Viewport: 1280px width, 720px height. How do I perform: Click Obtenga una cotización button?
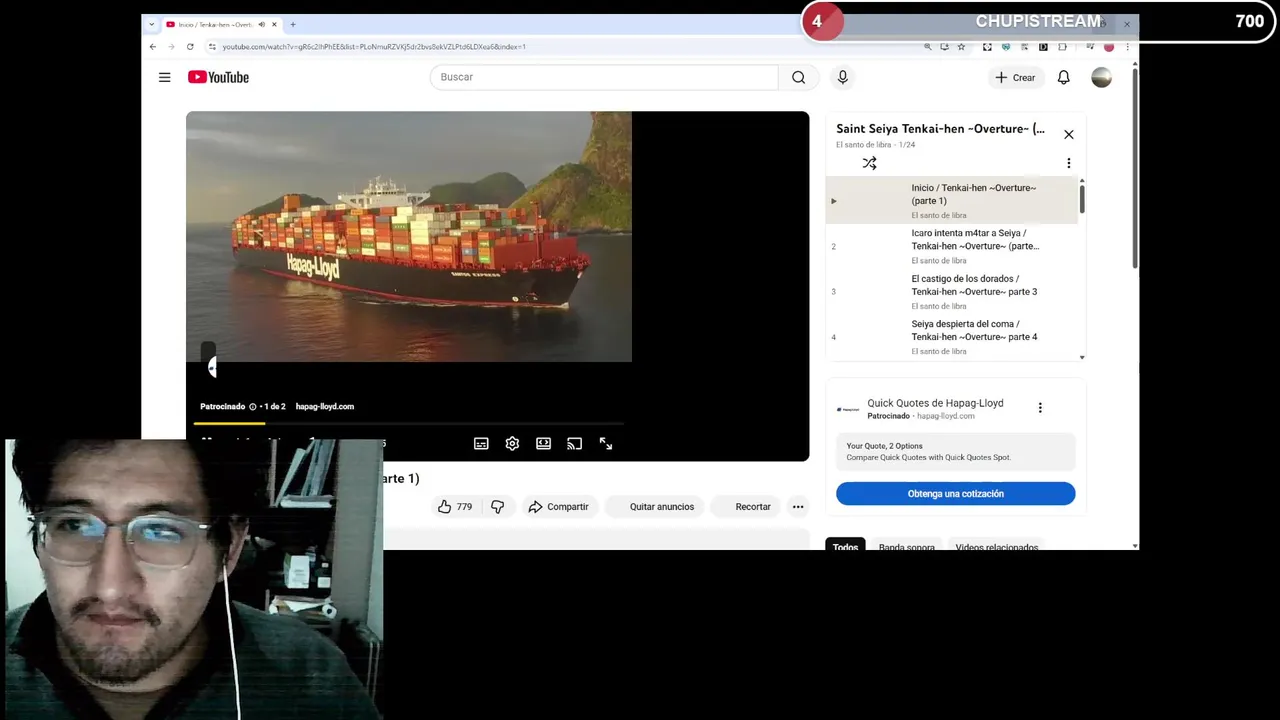(955, 494)
